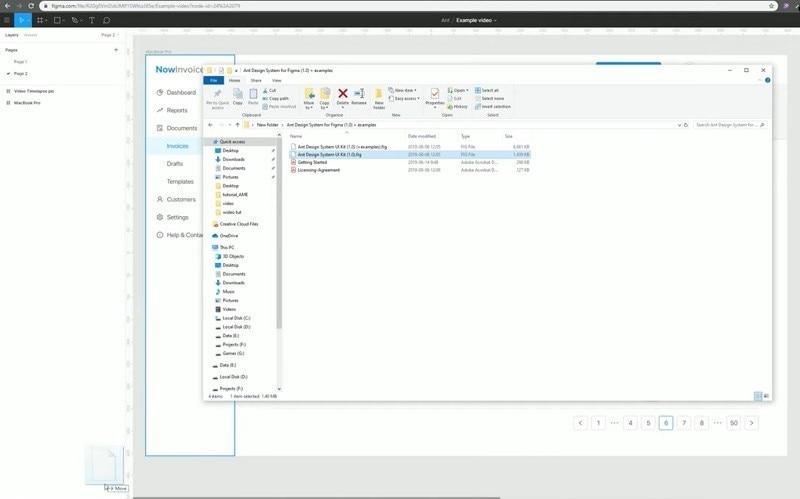
Task: Select the Comment tool in Figma
Action: click(107, 20)
